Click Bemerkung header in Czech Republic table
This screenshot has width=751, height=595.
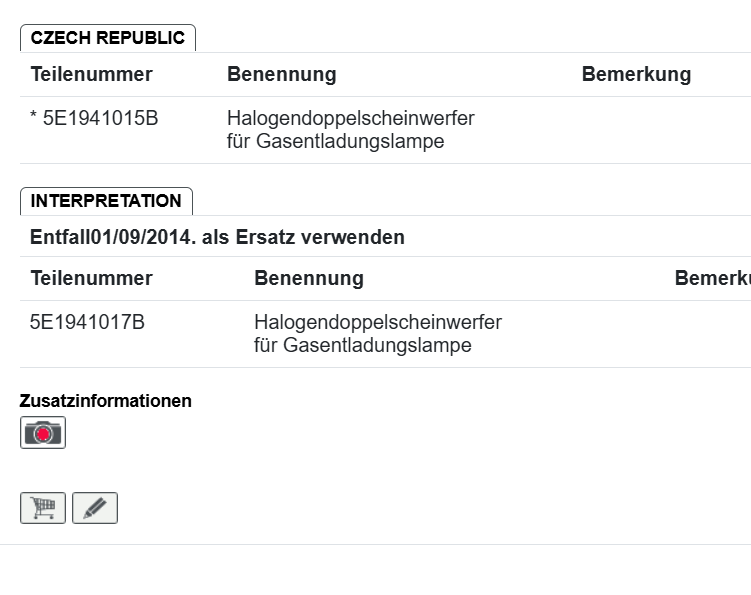pyautogui.click(x=636, y=74)
